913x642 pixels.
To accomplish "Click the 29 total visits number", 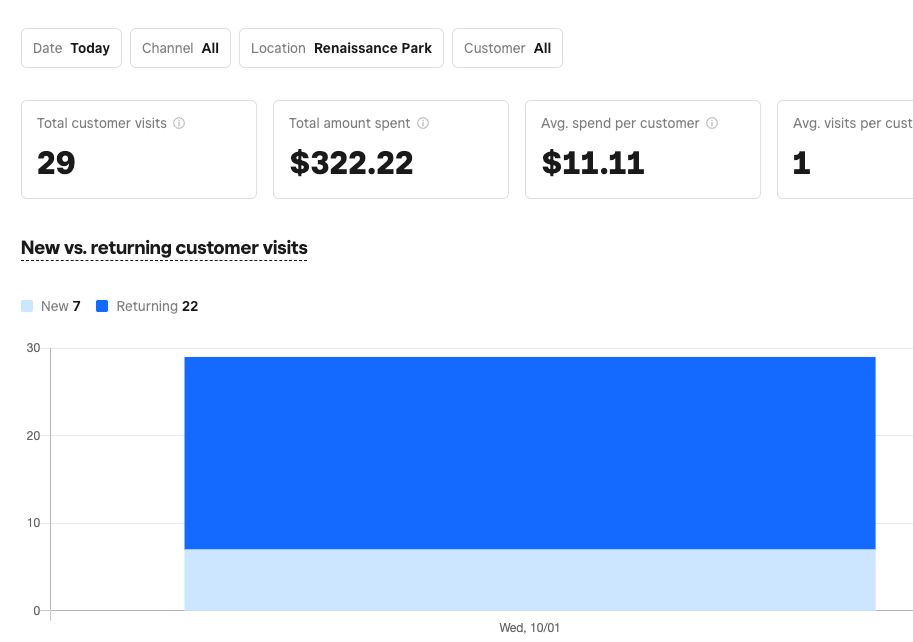I will tap(56, 163).
